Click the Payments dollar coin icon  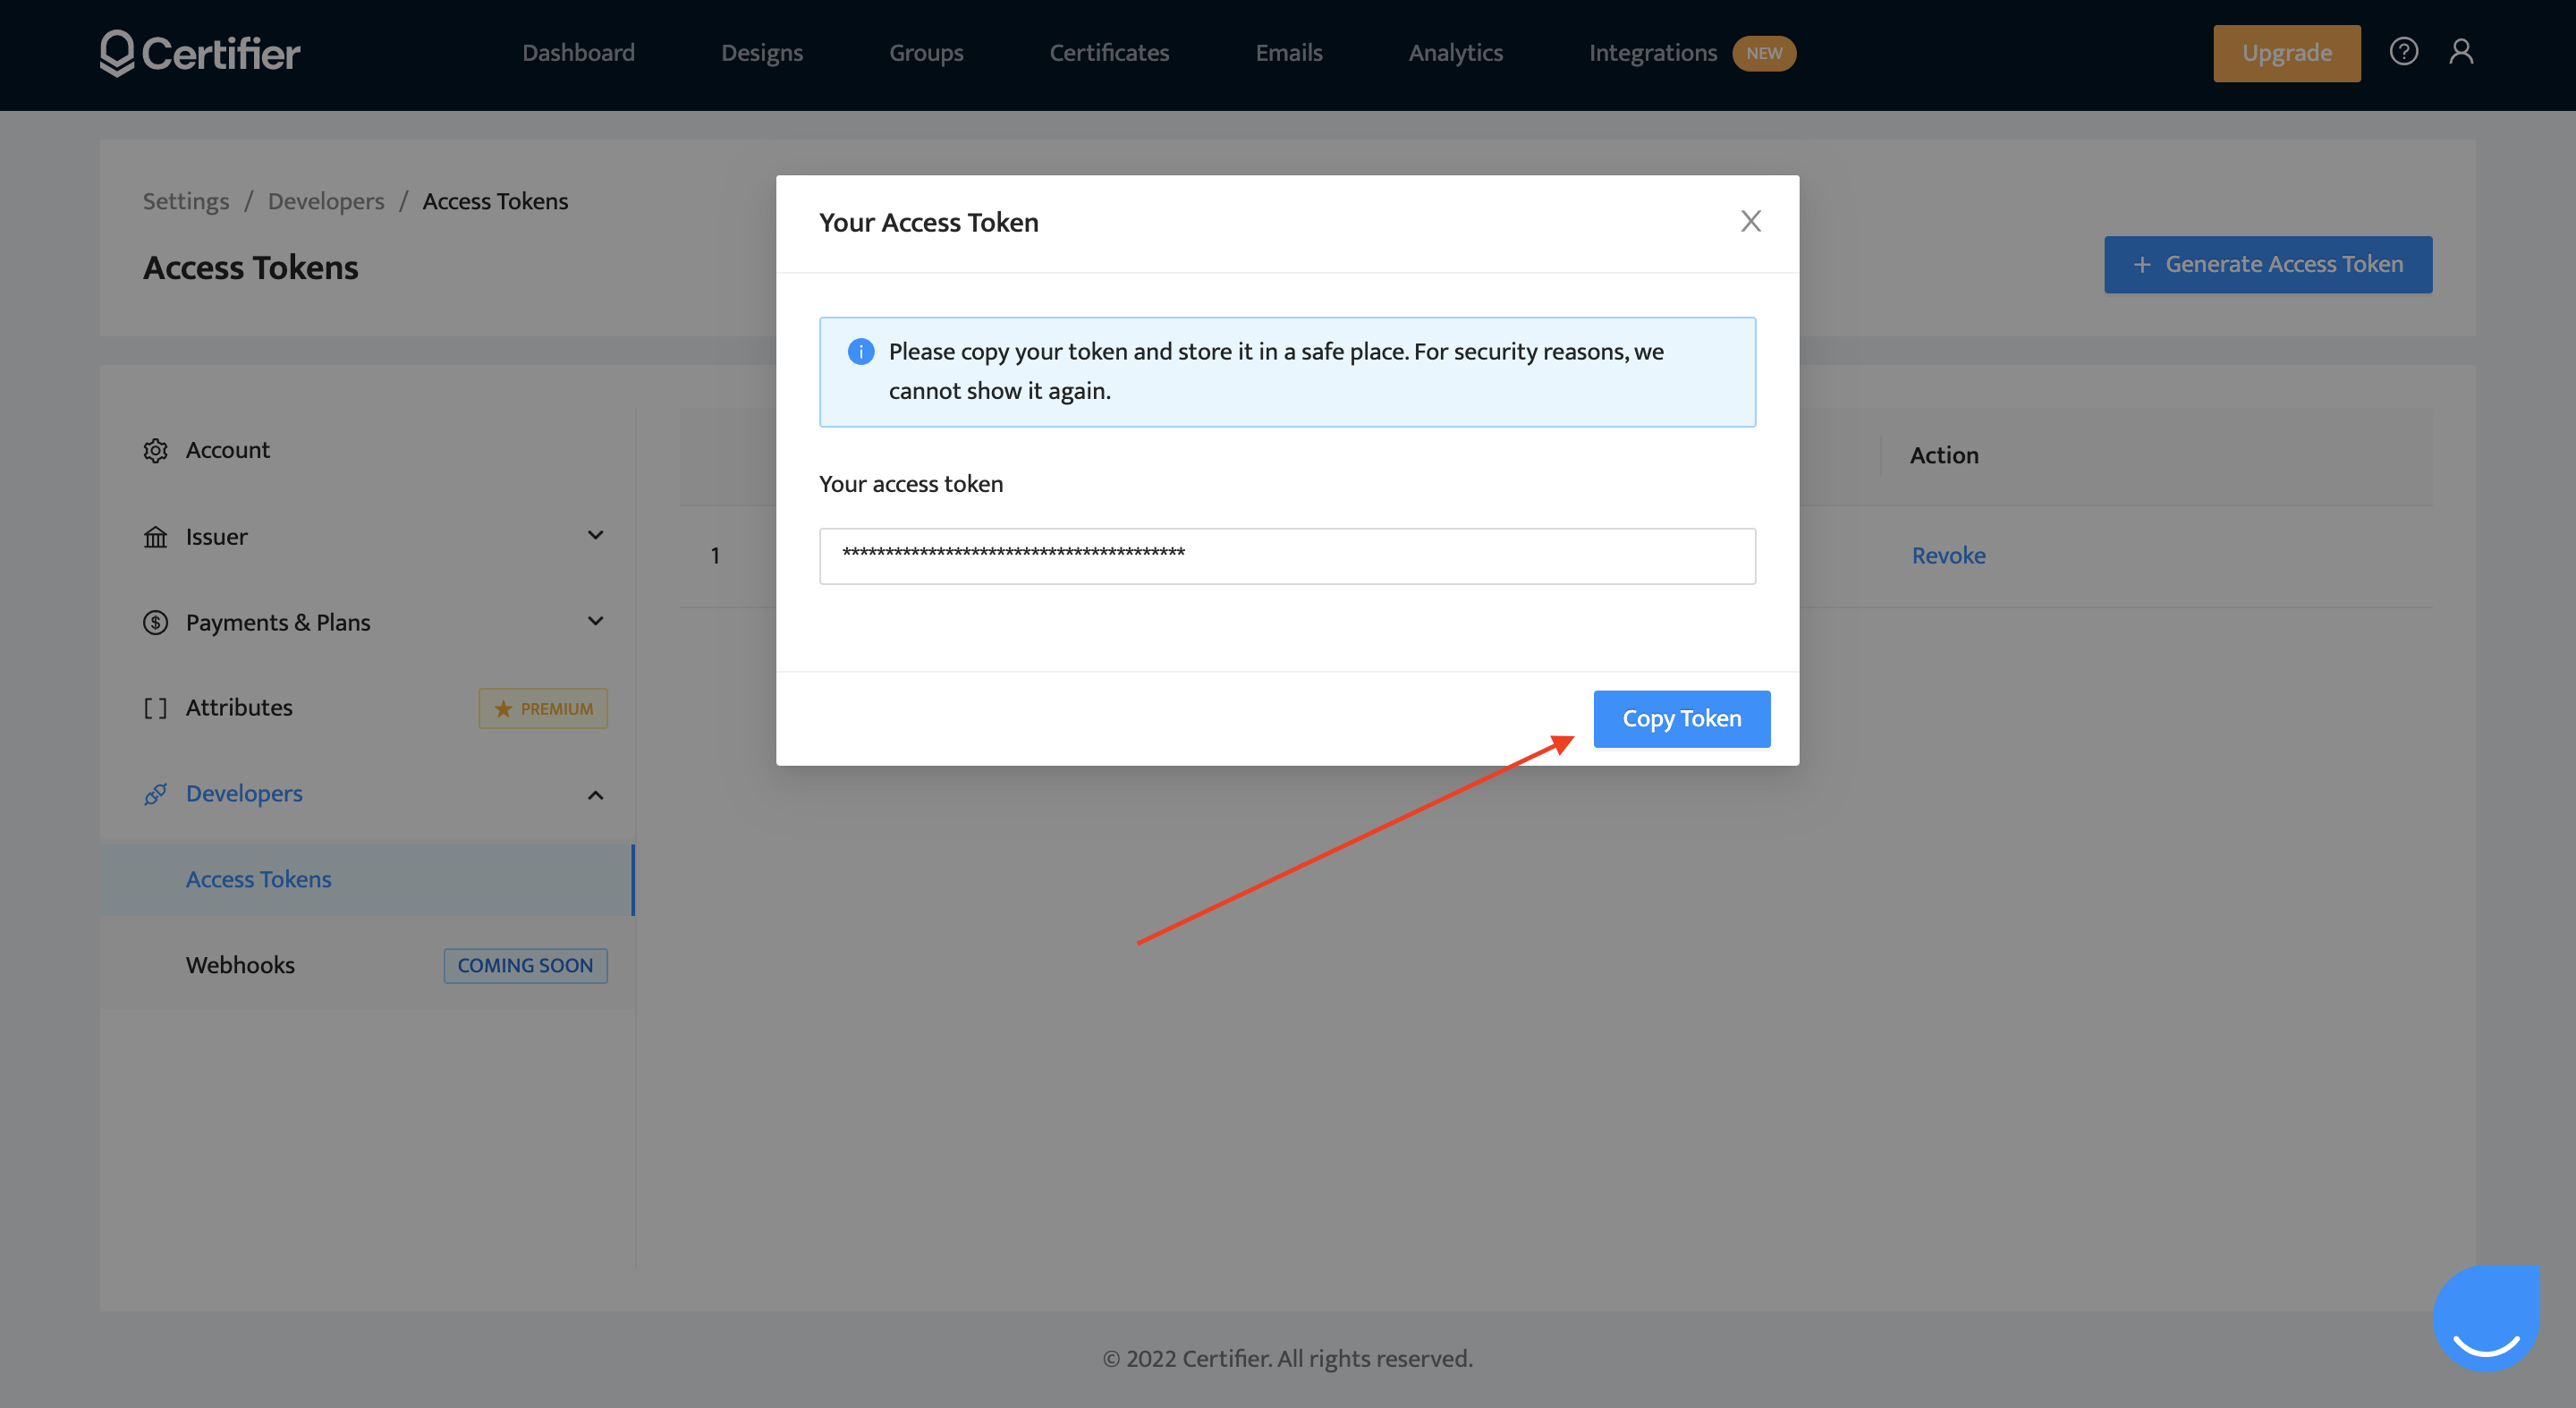(x=155, y=623)
